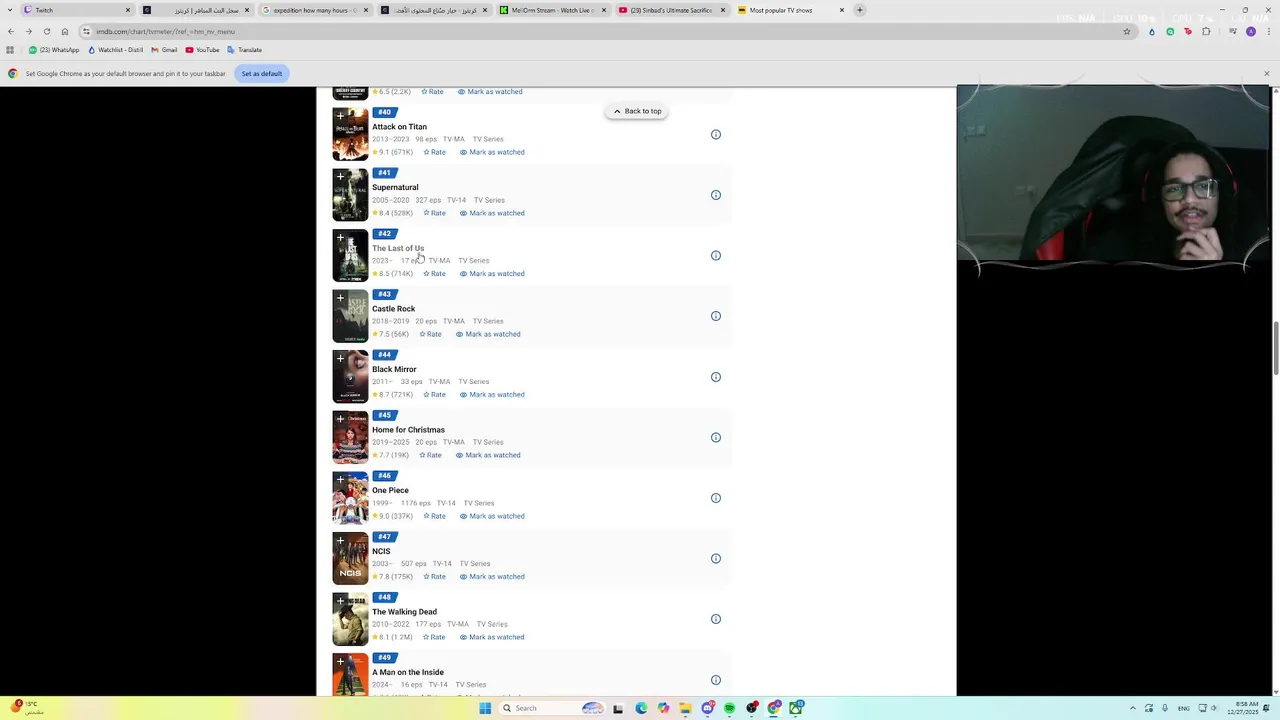Open the One Piece title link
This screenshot has height=720, width=1280.
390,490
